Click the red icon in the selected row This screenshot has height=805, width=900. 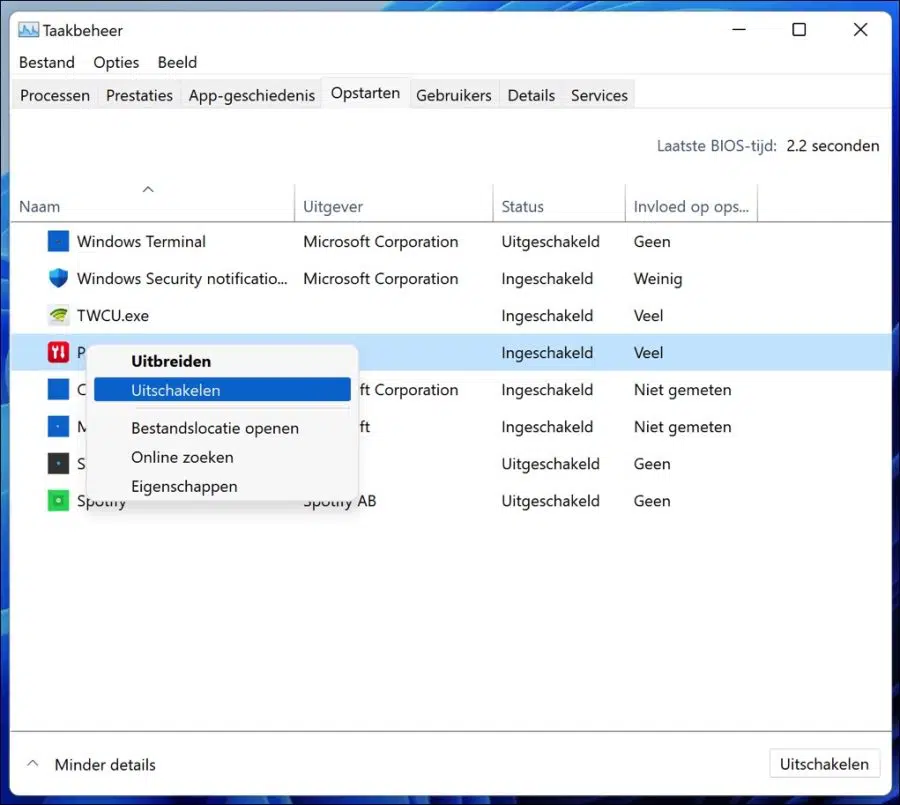pyautogui.click(x=58, y=353)
